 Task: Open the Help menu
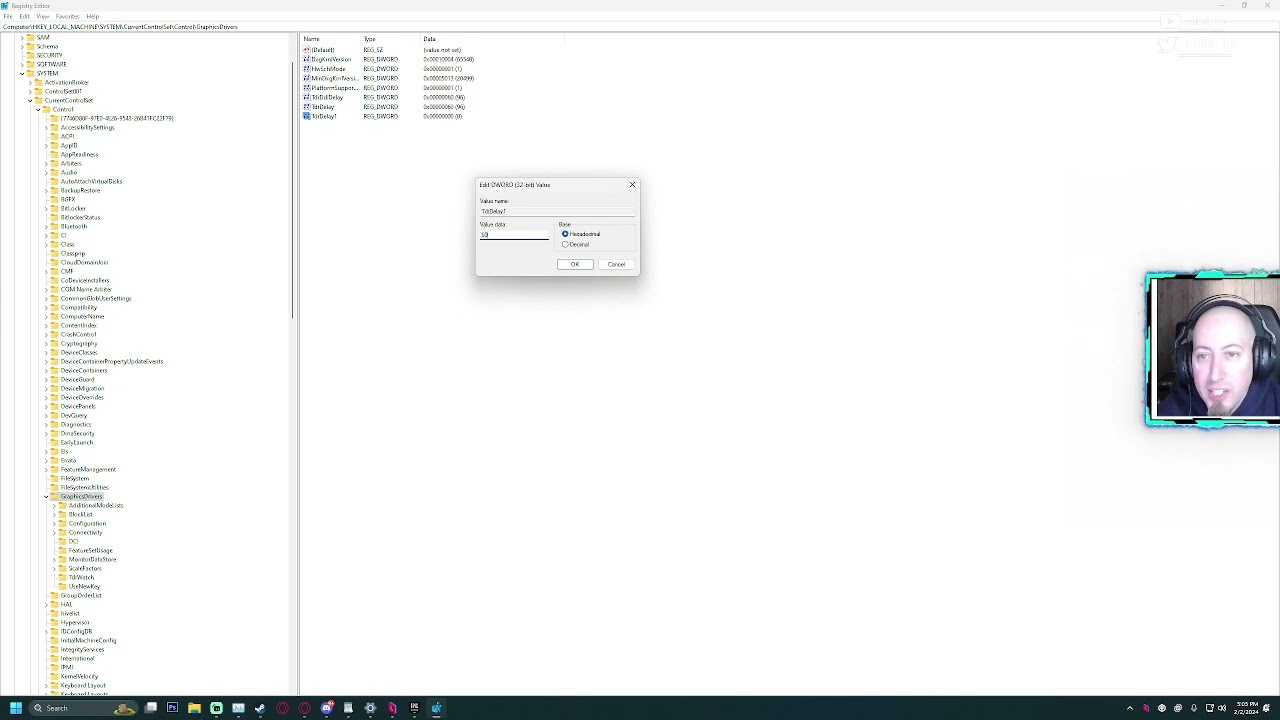pyautogui.click(x=93, y=16)
